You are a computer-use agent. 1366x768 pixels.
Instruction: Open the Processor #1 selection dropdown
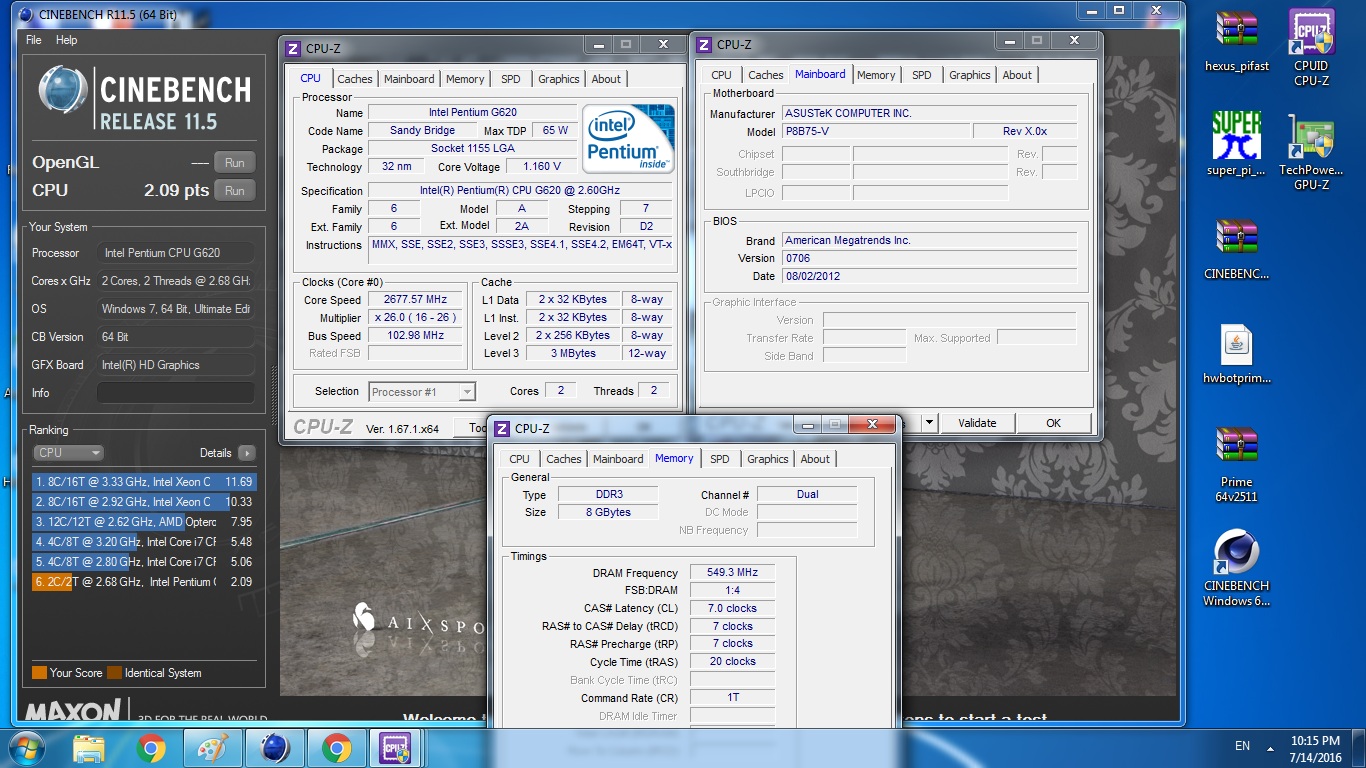[x=422, y=392]
